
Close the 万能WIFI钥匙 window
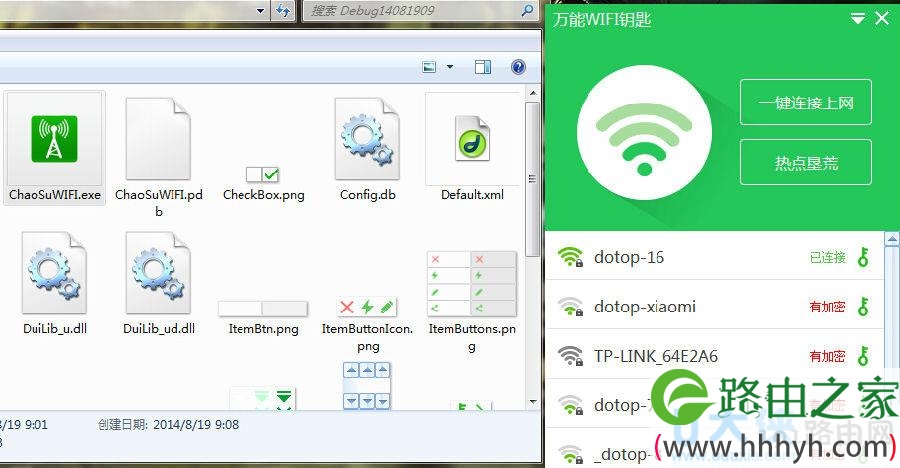[x=882, y=19]
